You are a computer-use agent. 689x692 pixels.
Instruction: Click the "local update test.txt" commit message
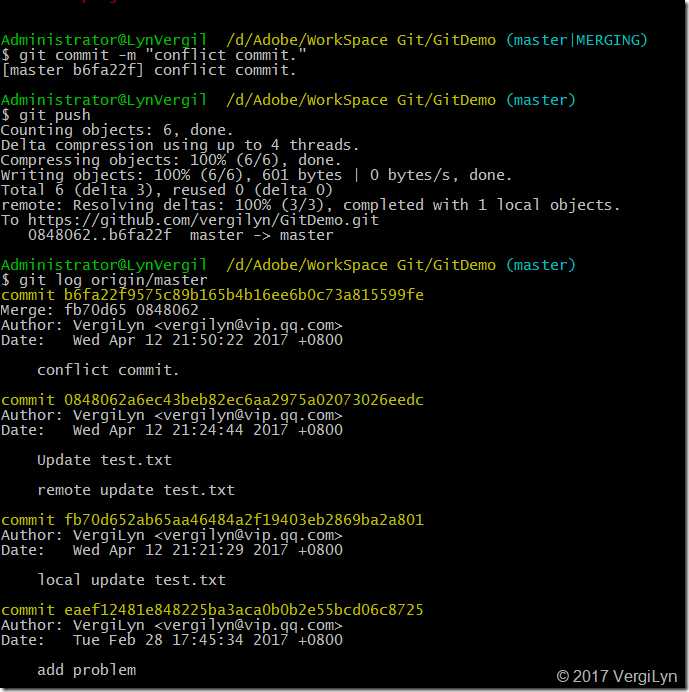[131, 580]
